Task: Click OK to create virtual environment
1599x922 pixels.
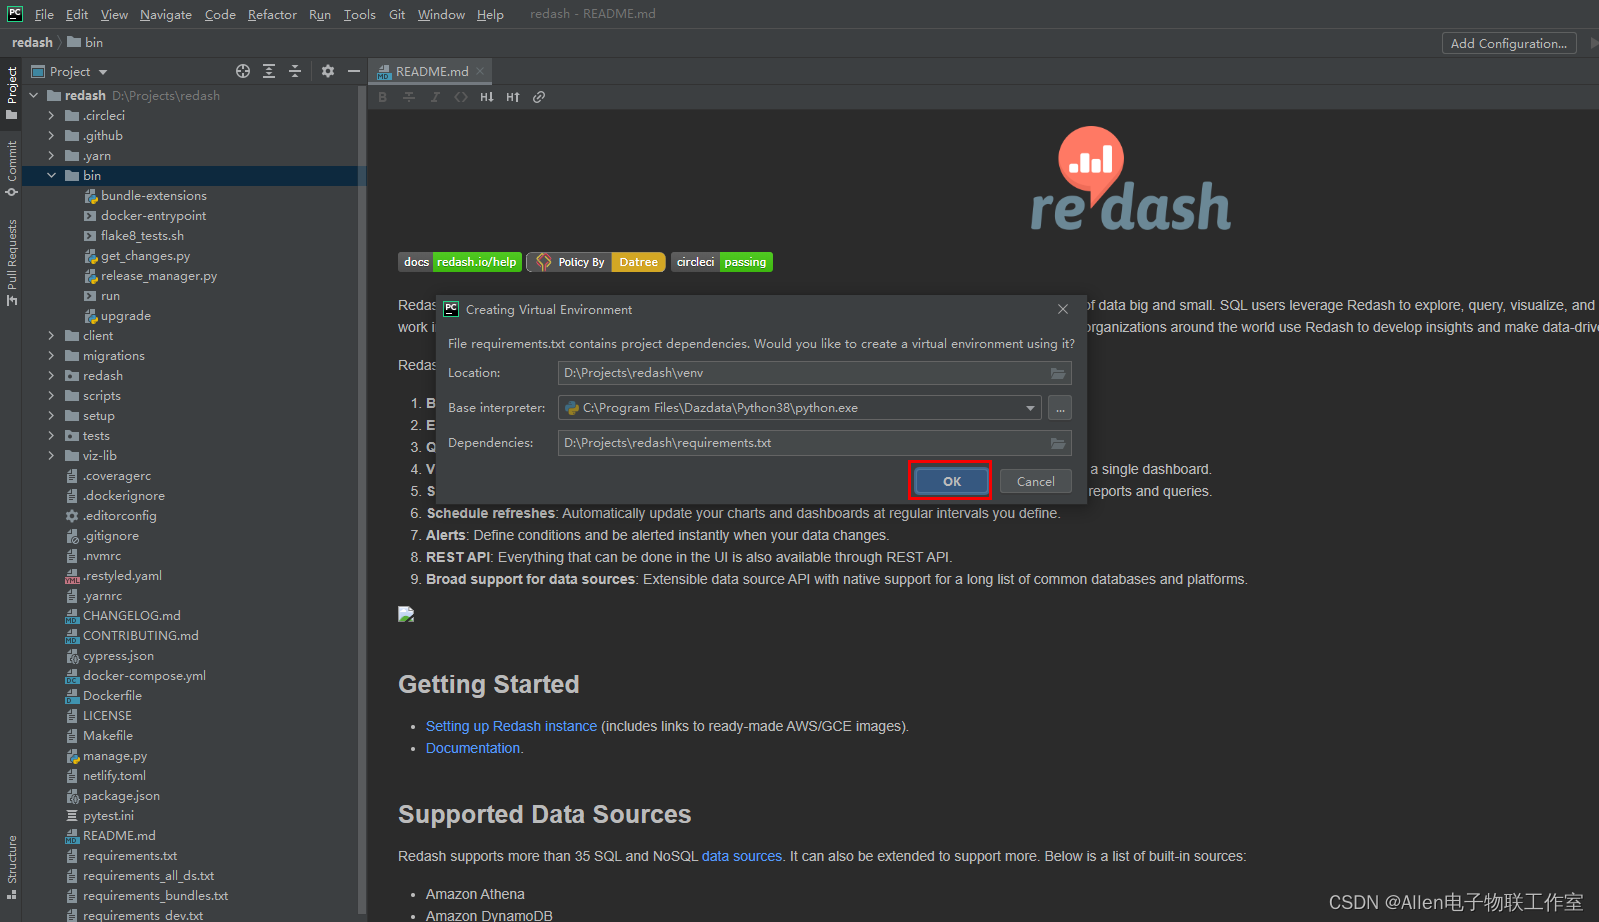Action: point(951,481)
